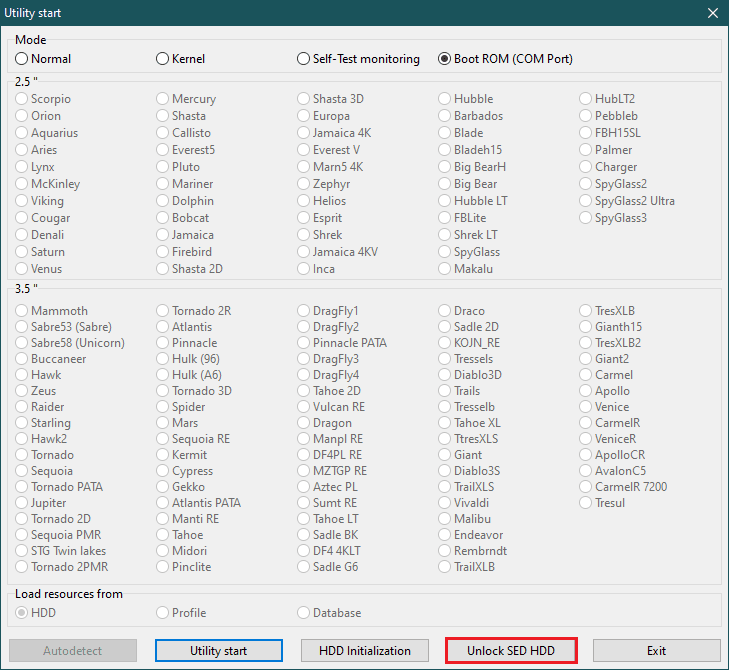Choose HDD as resource source
The height and width of the screenshot is (670, 729).
click(x=22, y=613)
